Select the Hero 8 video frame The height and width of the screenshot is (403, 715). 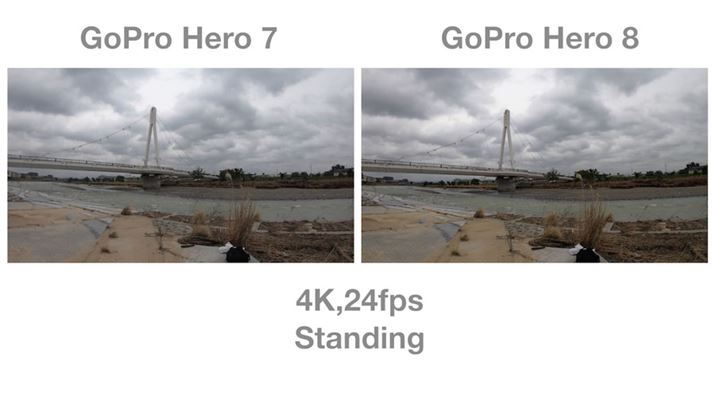coord(534,165)
